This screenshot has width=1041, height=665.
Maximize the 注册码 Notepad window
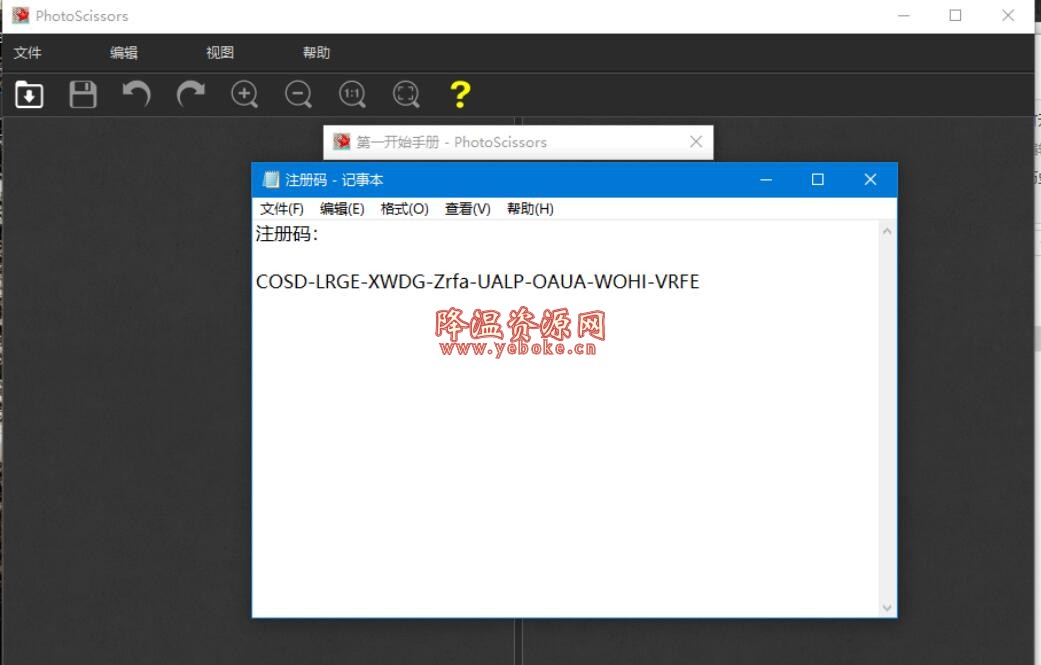tap(818, 179)
